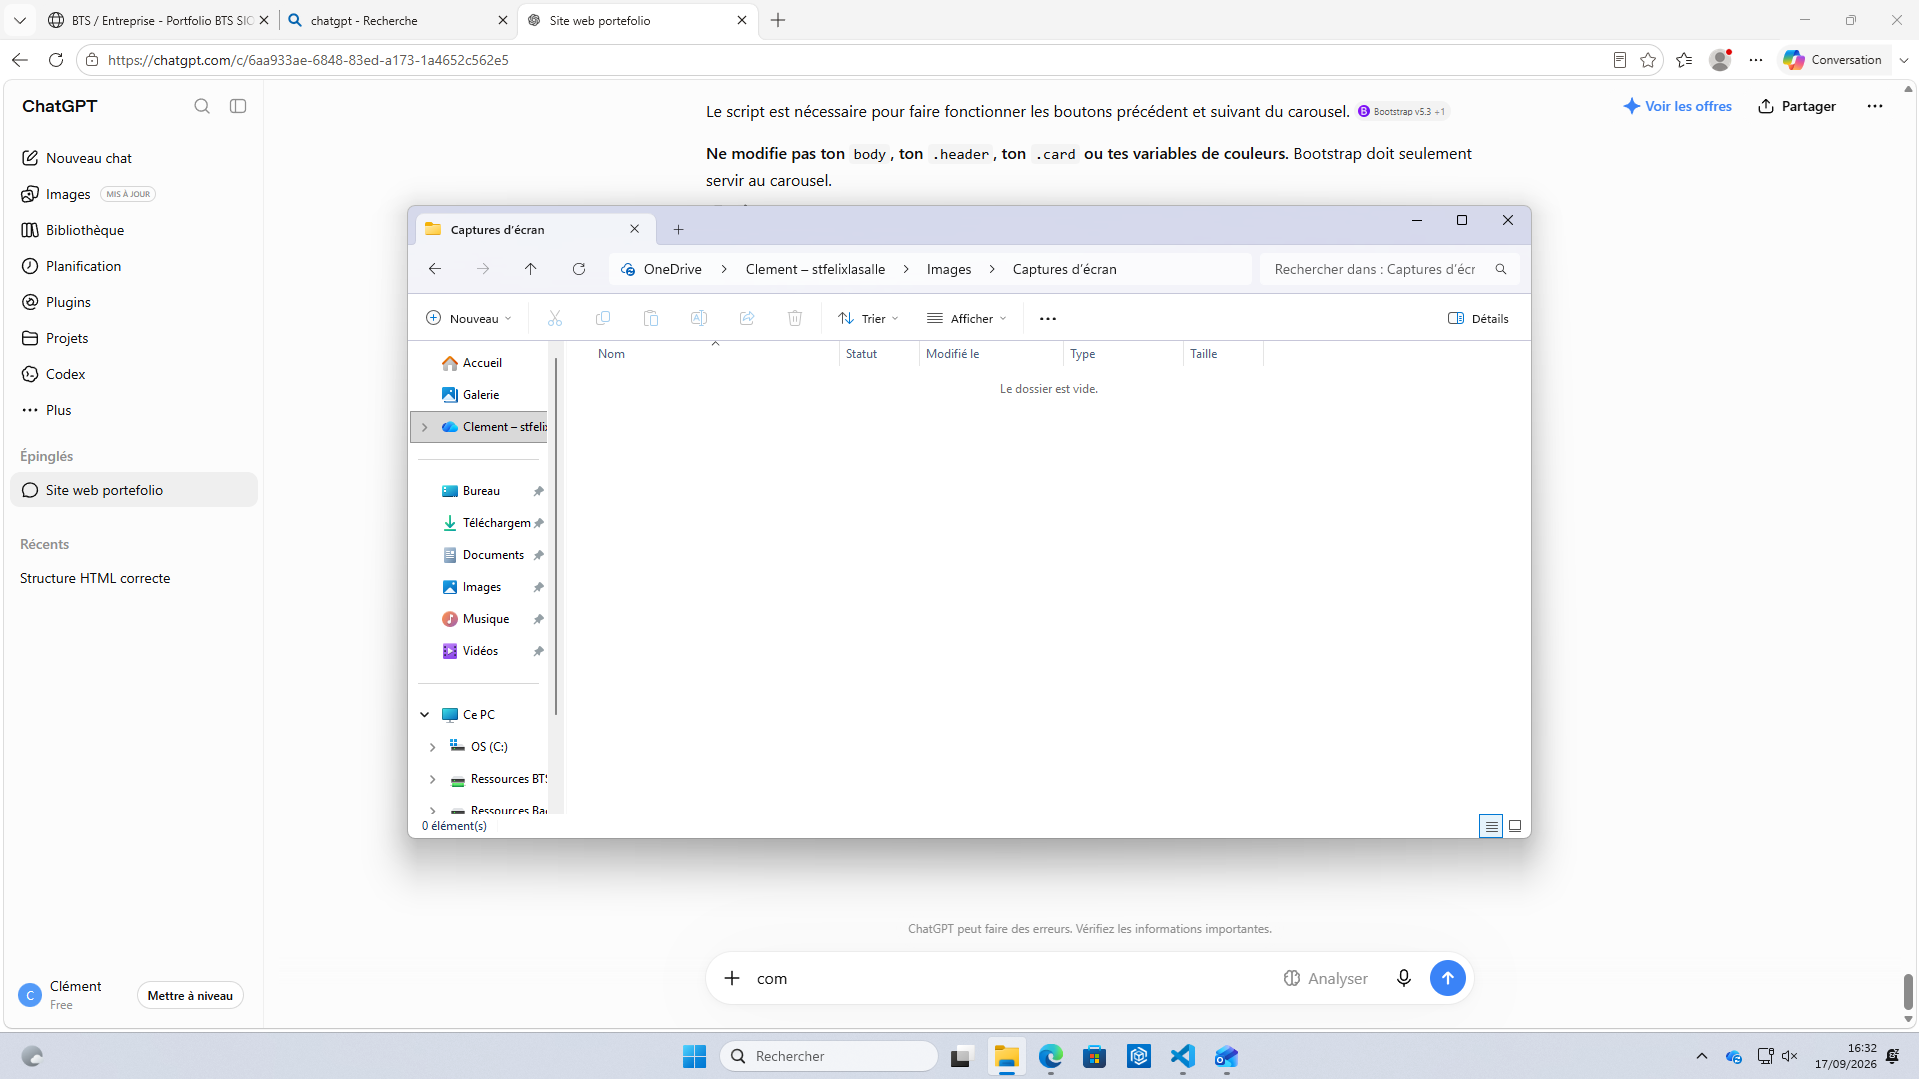
Task: Click the Delete trash icon in Explorer toolbar
Action: point(795,318)
